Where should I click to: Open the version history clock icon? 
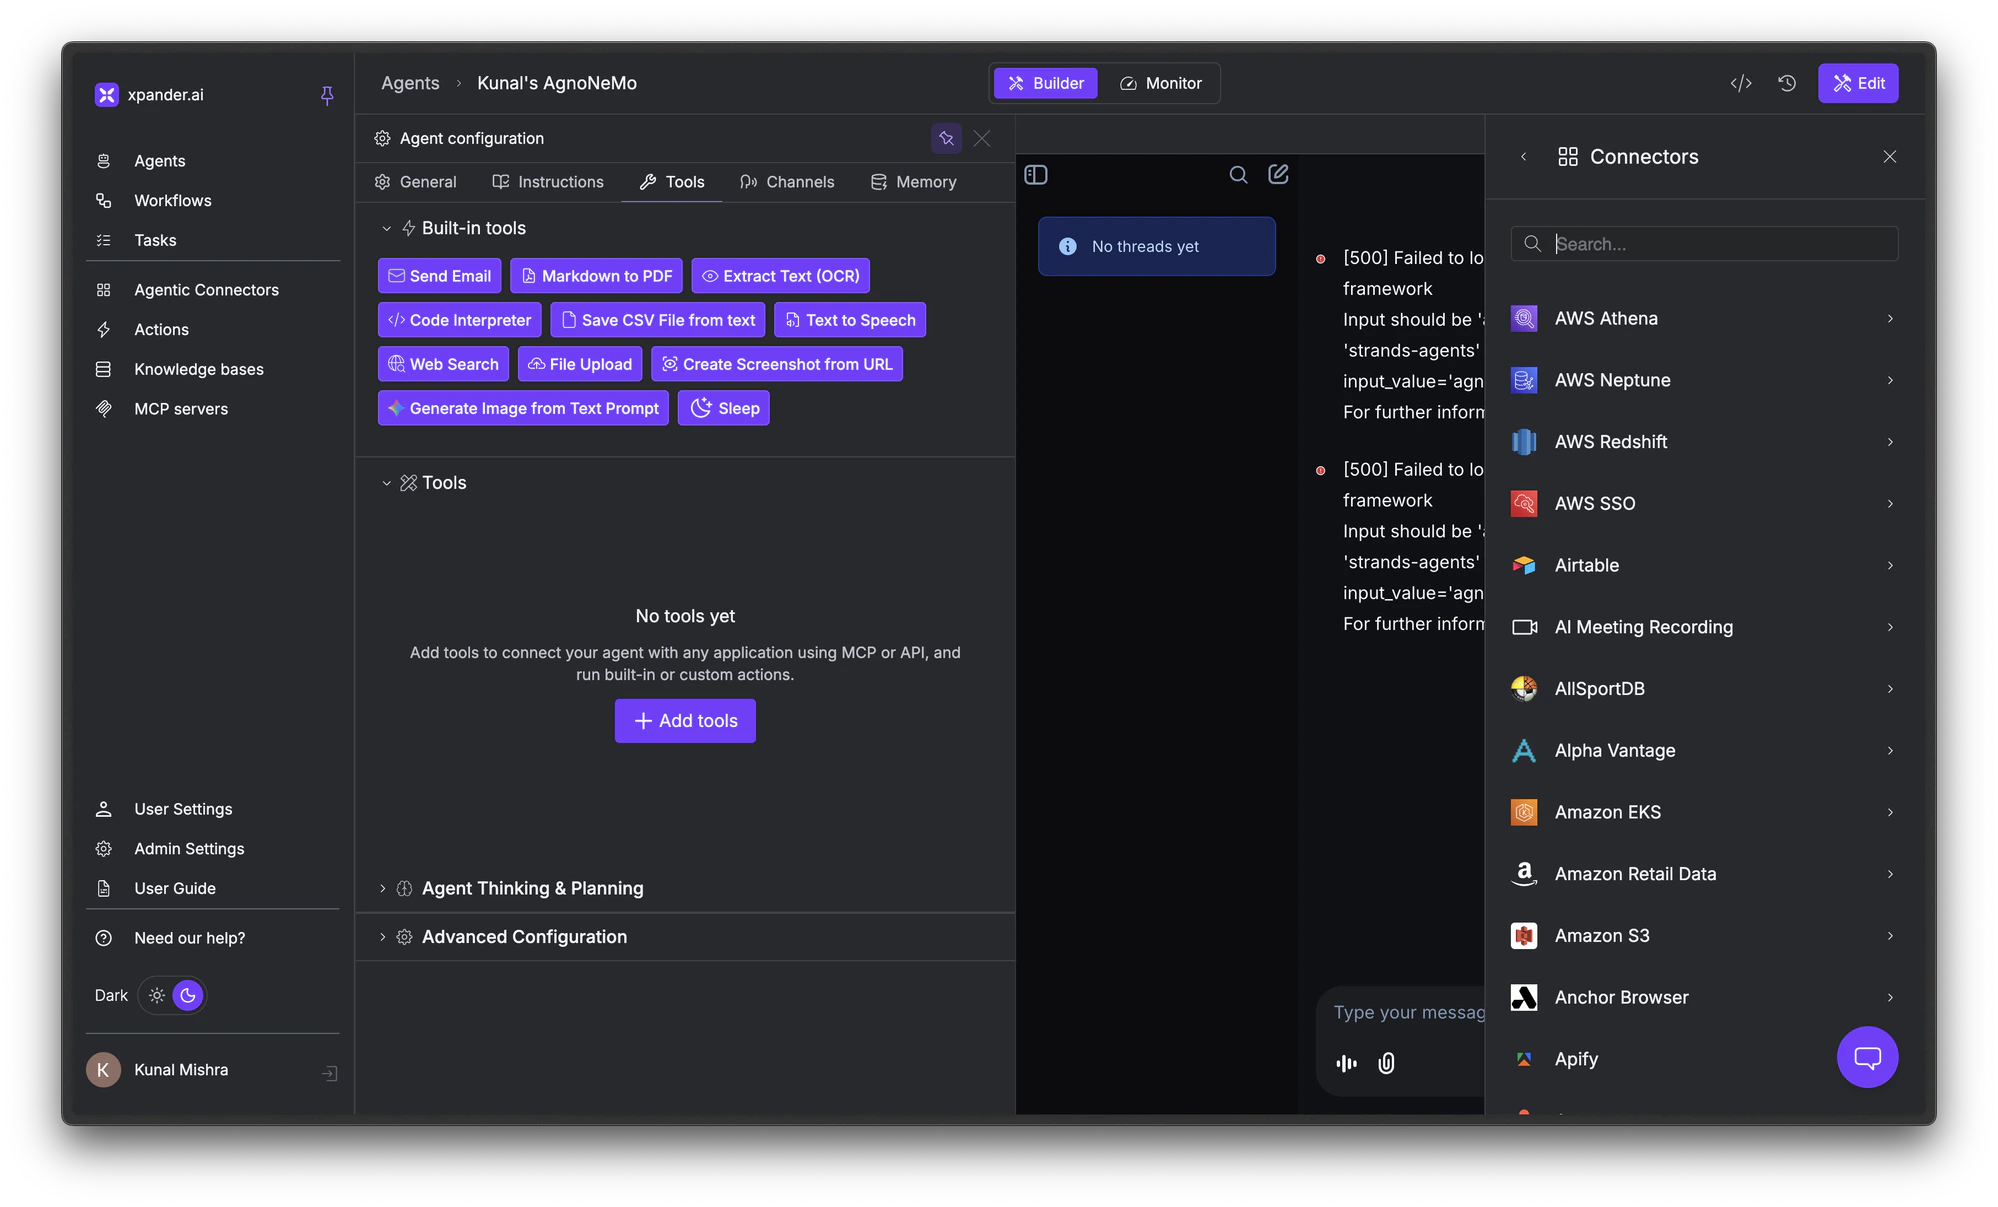(1787, 83)
